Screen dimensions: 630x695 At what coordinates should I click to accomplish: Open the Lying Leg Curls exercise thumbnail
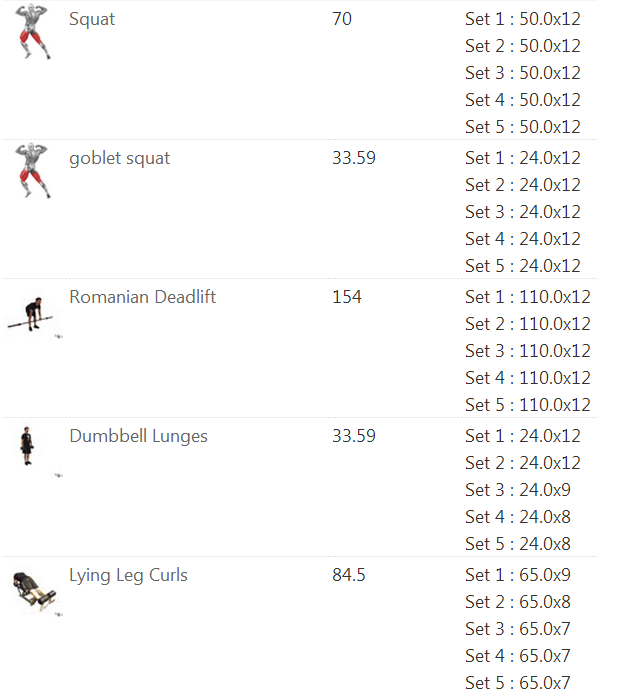click(34, 590)
